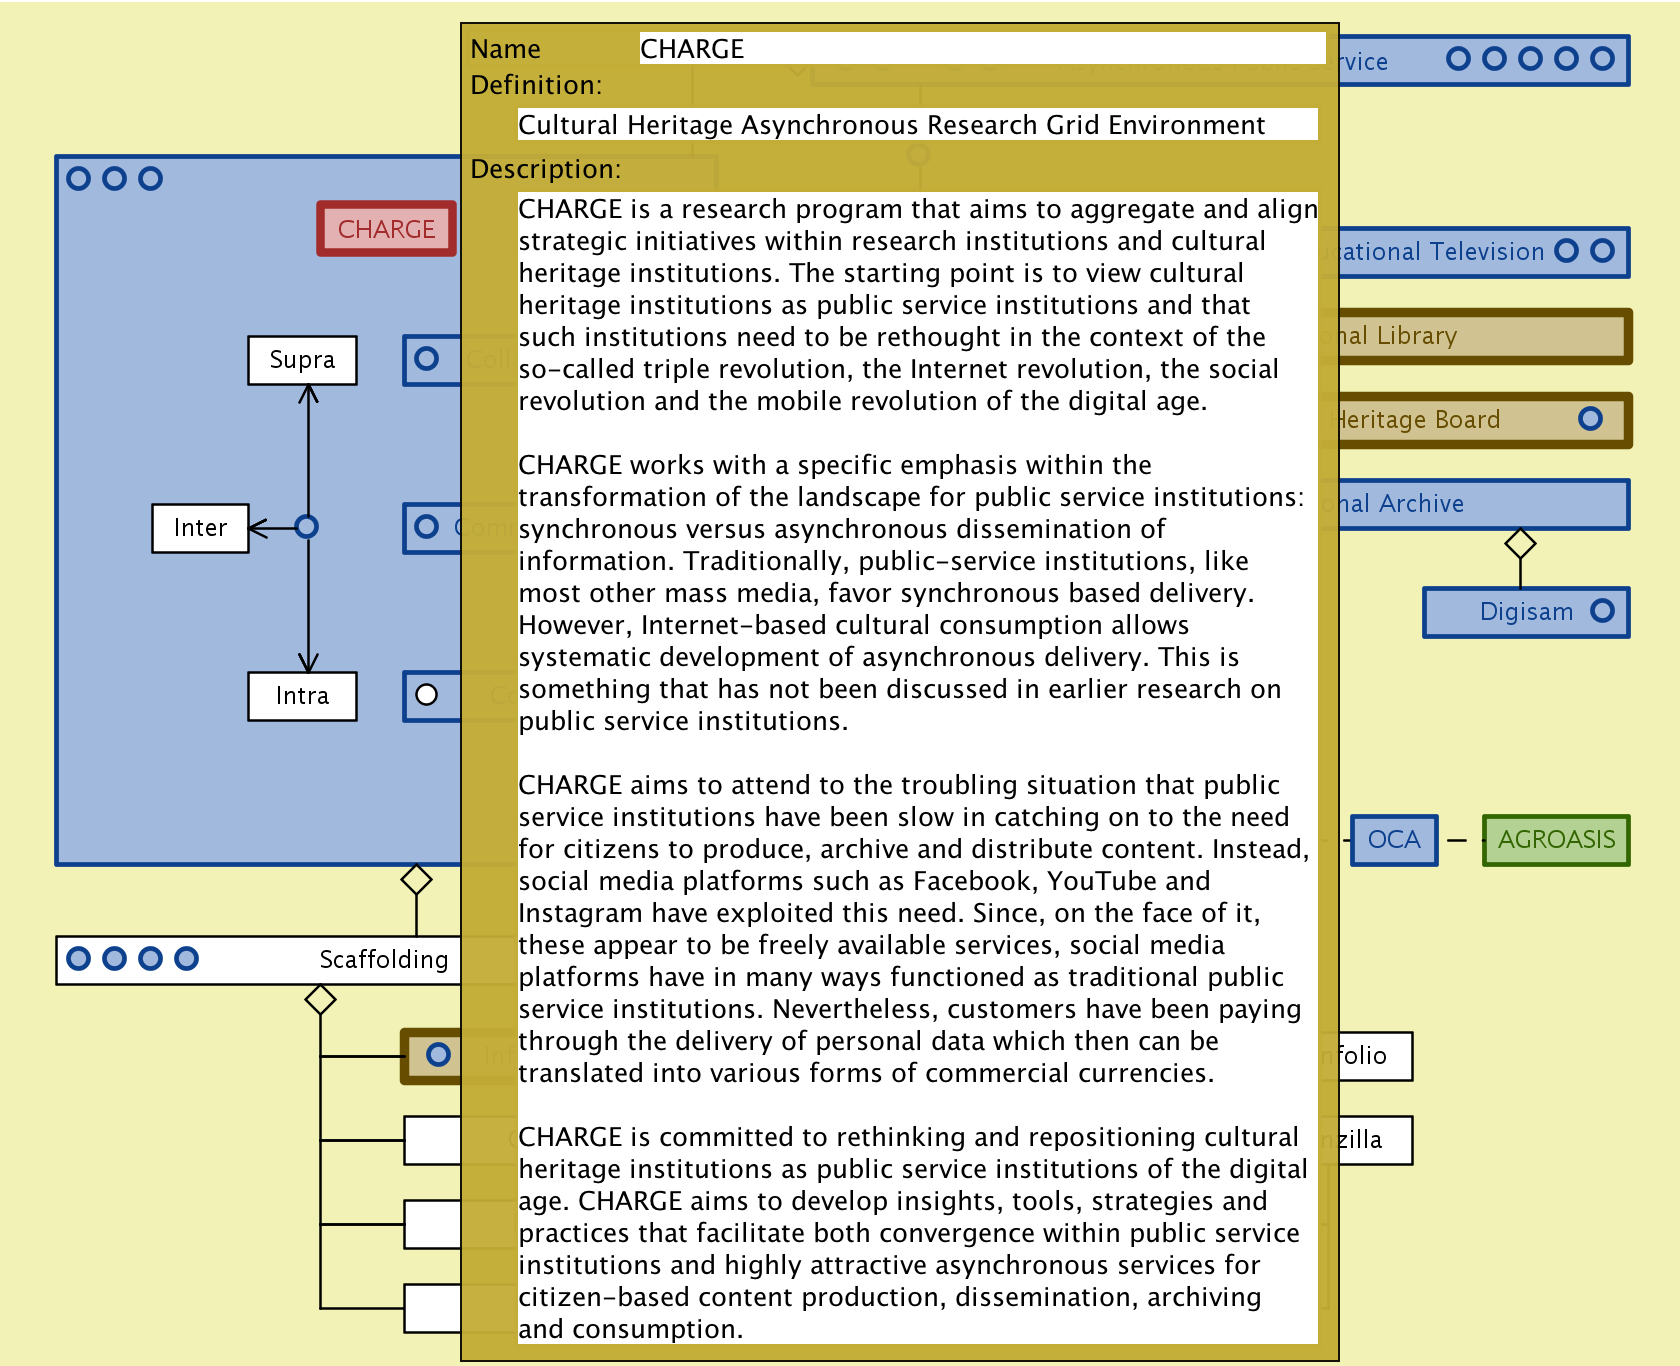
Task: Click the white circle in the box beside Intra
Action: pos(427,695)
